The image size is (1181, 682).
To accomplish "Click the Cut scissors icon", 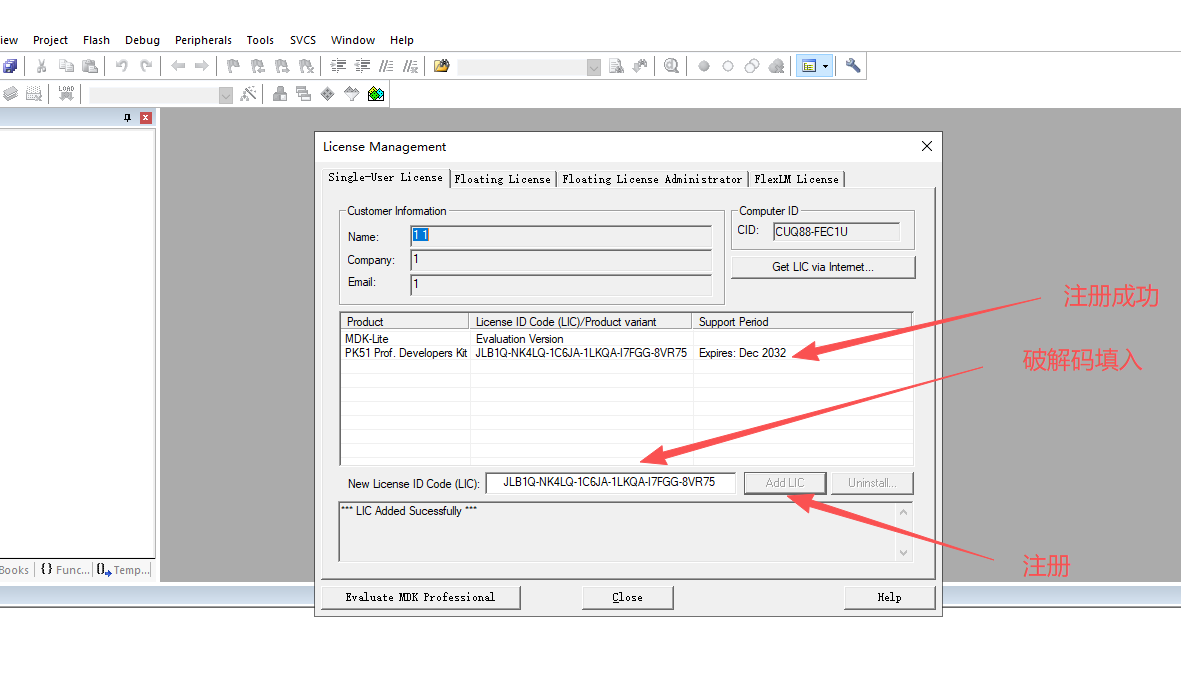I will (x=41, y=66).
